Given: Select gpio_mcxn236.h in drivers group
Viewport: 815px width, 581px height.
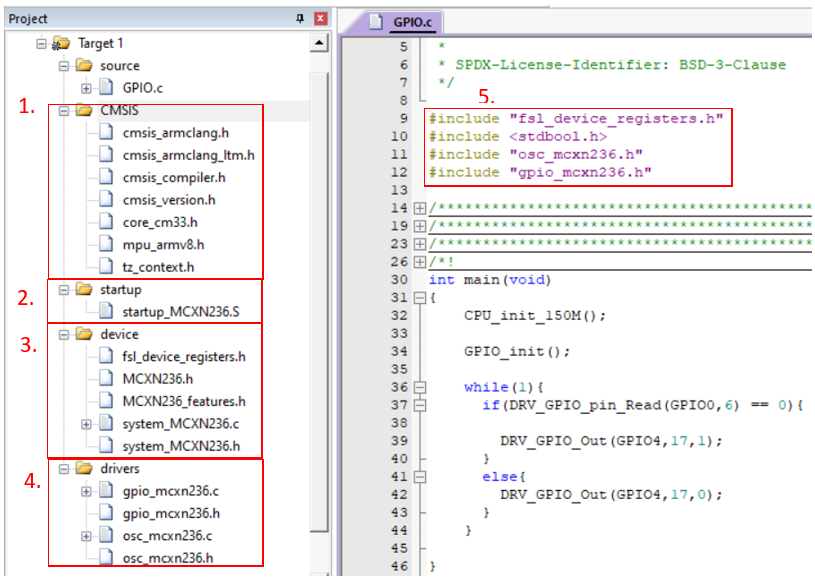Looking at the screenshot, I should pyautogui.click(x=171, y=513).
